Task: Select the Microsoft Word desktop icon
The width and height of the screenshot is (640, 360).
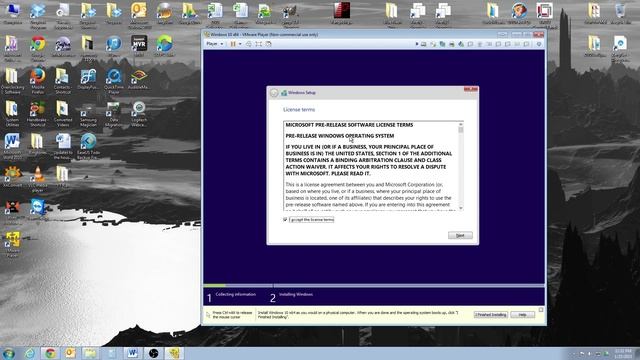Action: 13,147
